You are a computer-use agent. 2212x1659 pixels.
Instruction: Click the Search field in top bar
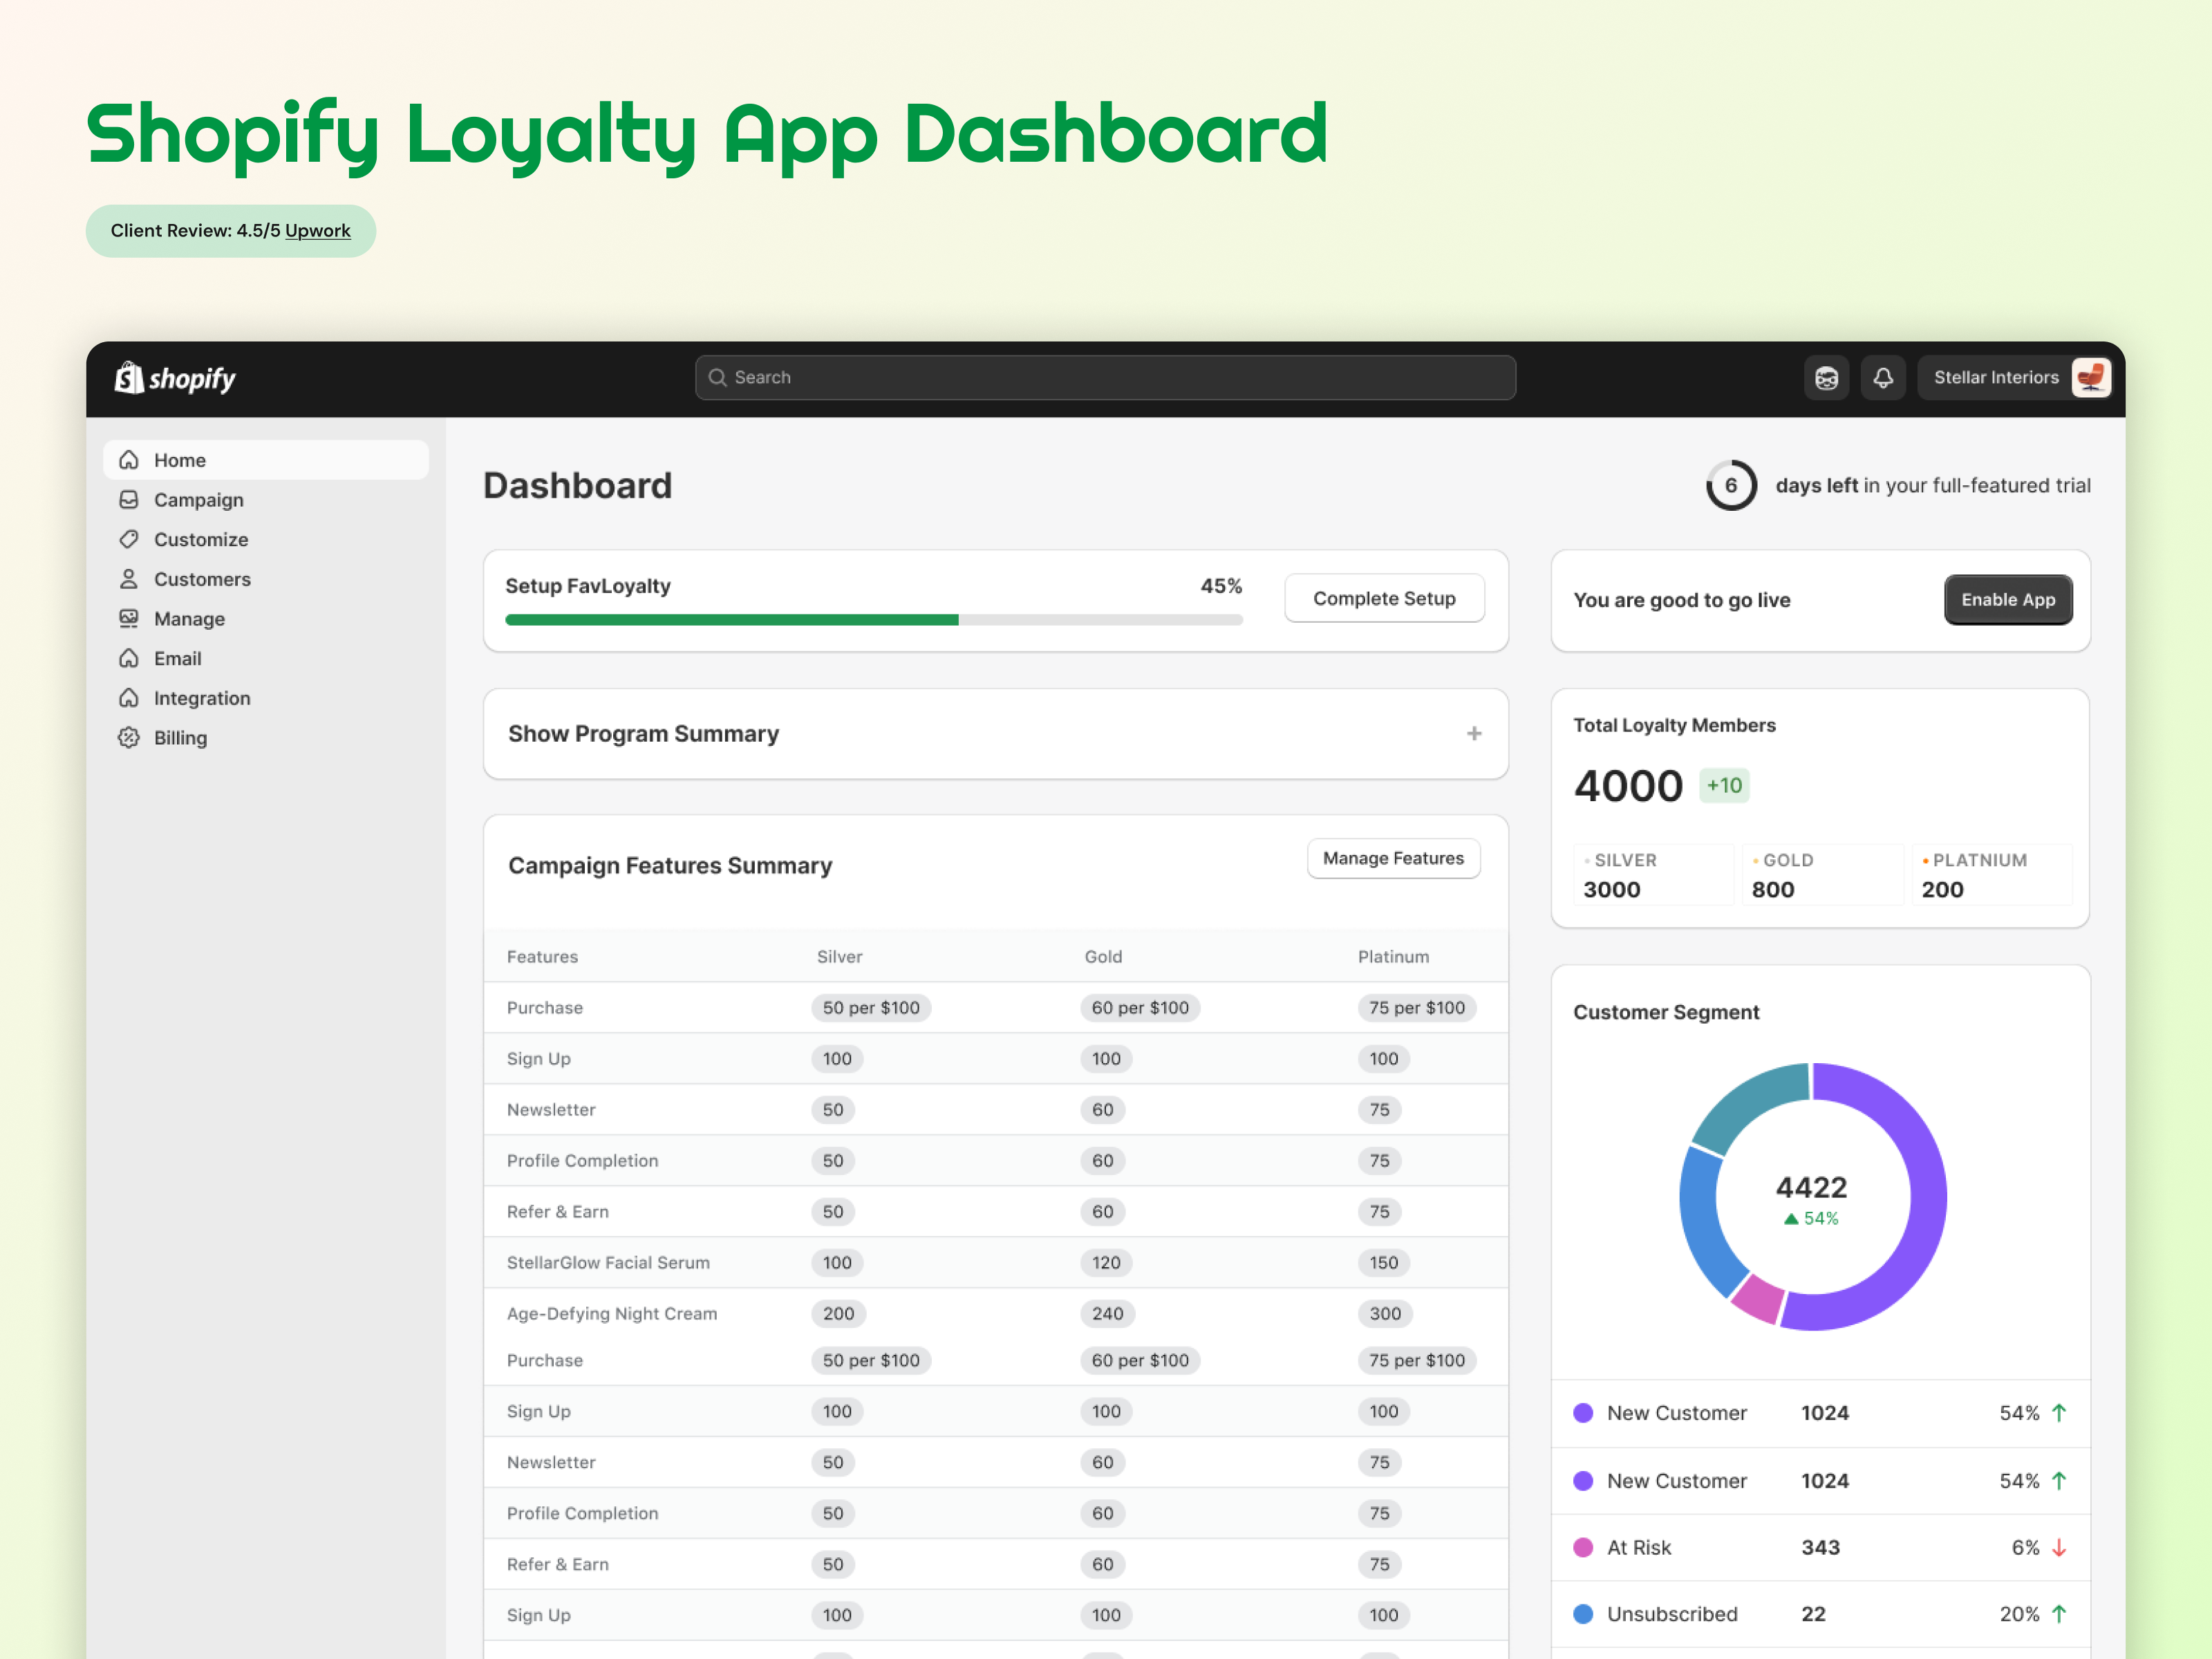pos(1104,377)
